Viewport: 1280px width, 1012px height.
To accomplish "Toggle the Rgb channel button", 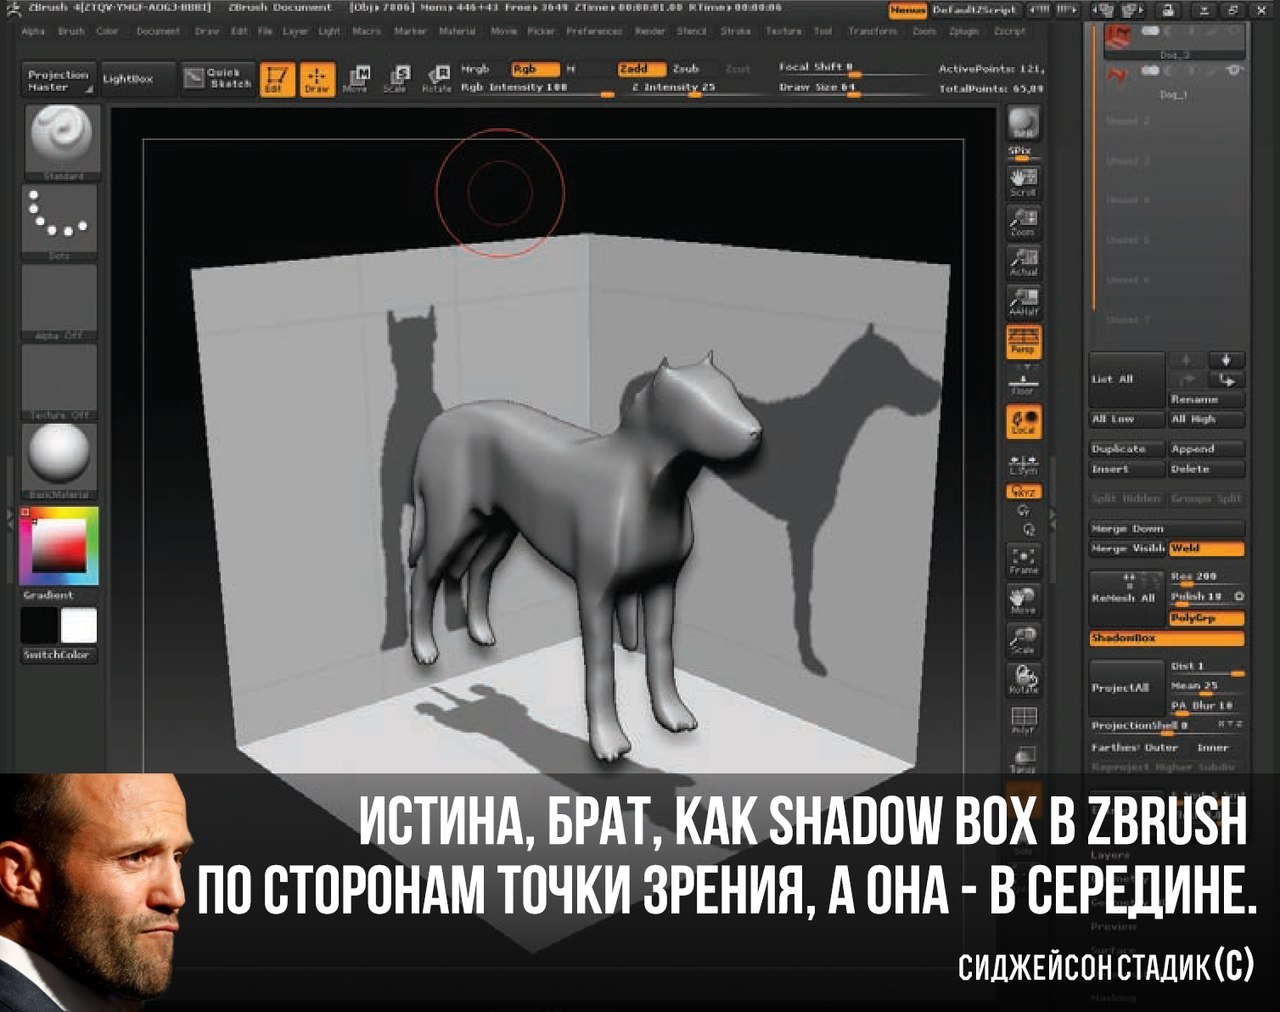I will pyautogui.click(x=535, y=69).
